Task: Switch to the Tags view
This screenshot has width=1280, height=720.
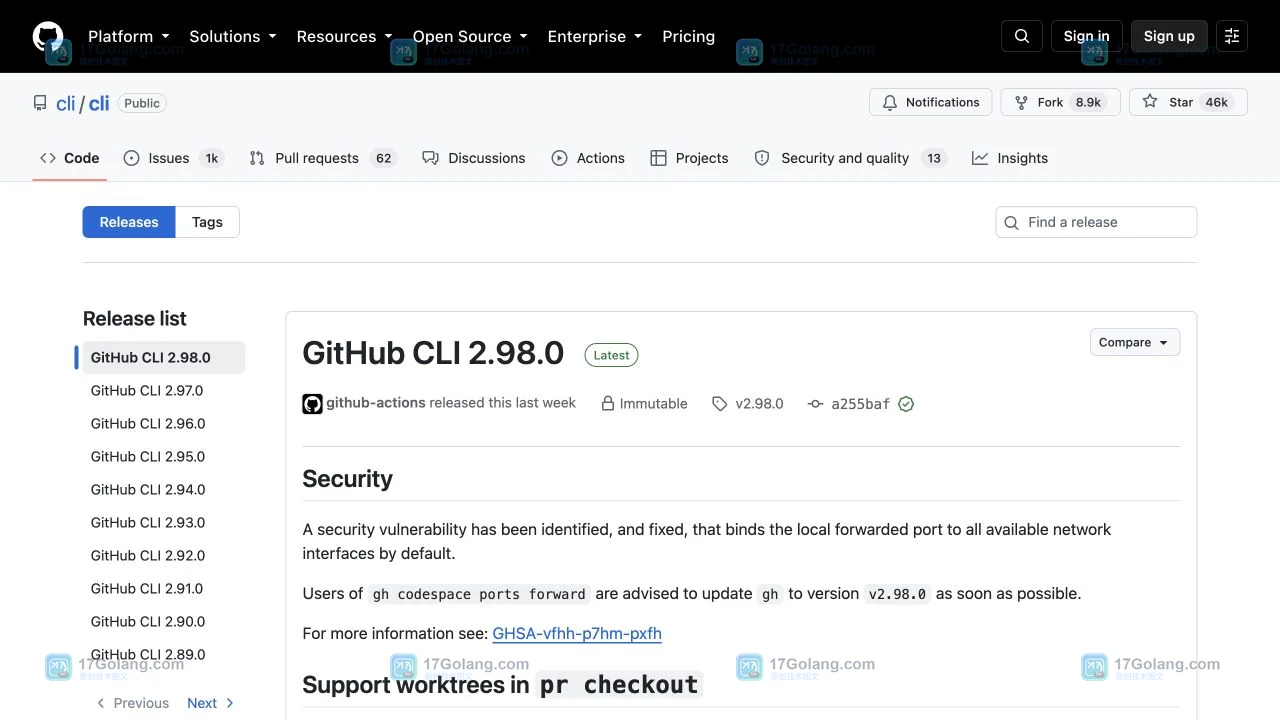Action: (207, 222)
